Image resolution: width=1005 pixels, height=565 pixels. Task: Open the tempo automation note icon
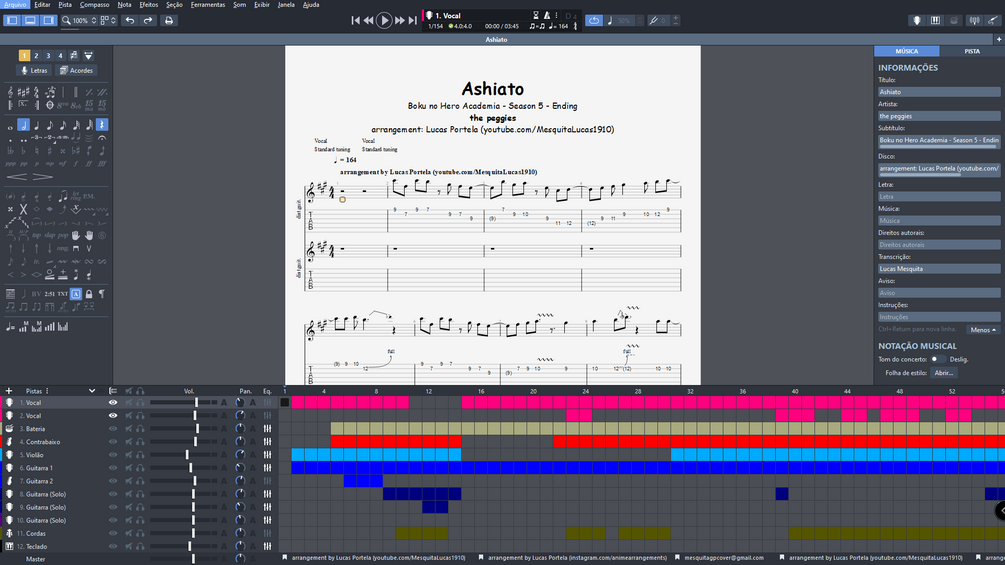pos(10,327)
